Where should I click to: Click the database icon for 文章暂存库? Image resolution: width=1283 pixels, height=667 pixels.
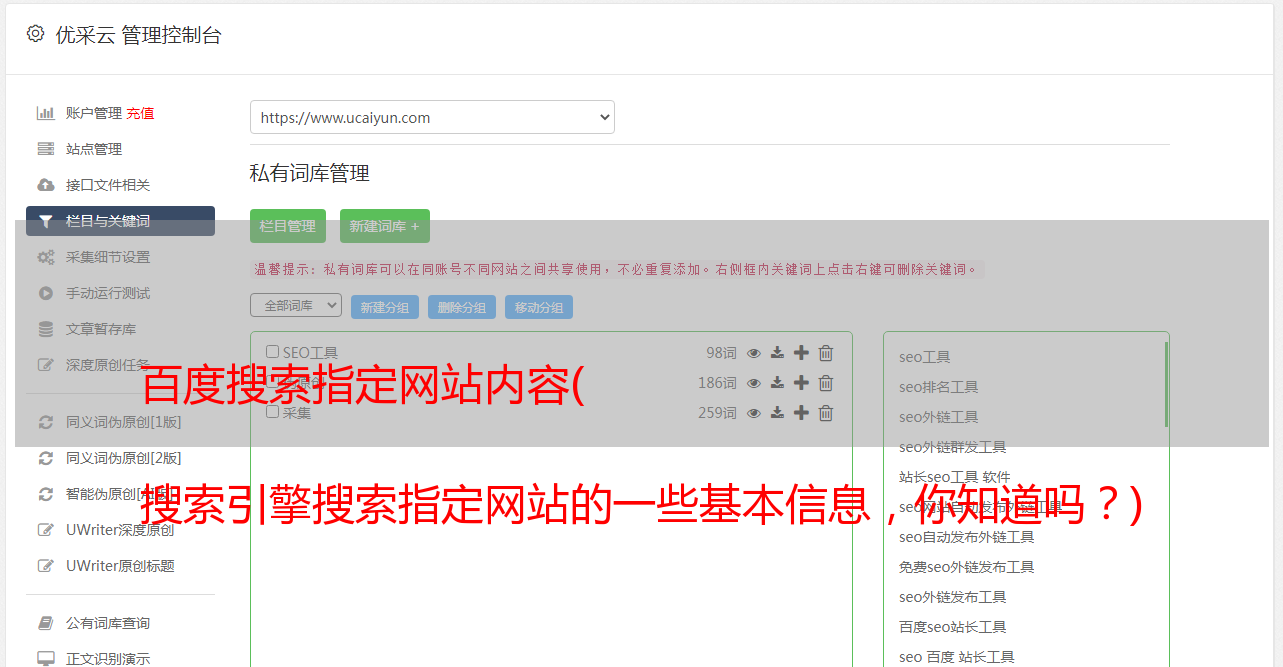click(x=45, y=329)
